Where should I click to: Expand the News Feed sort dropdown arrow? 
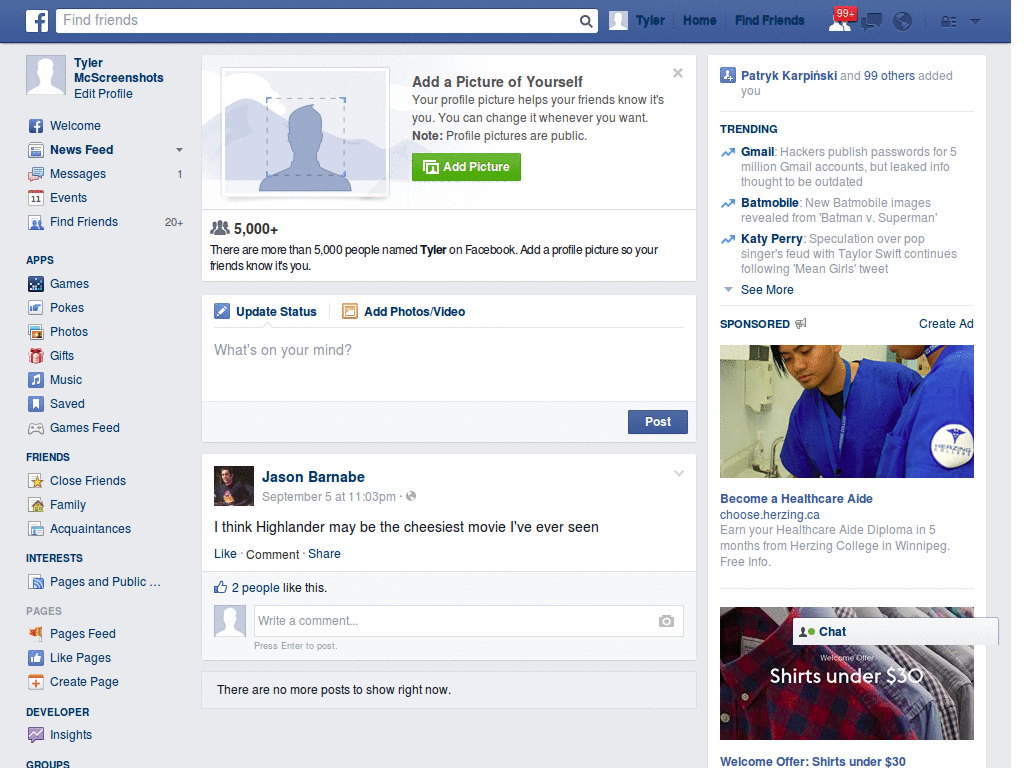(179, 150)
